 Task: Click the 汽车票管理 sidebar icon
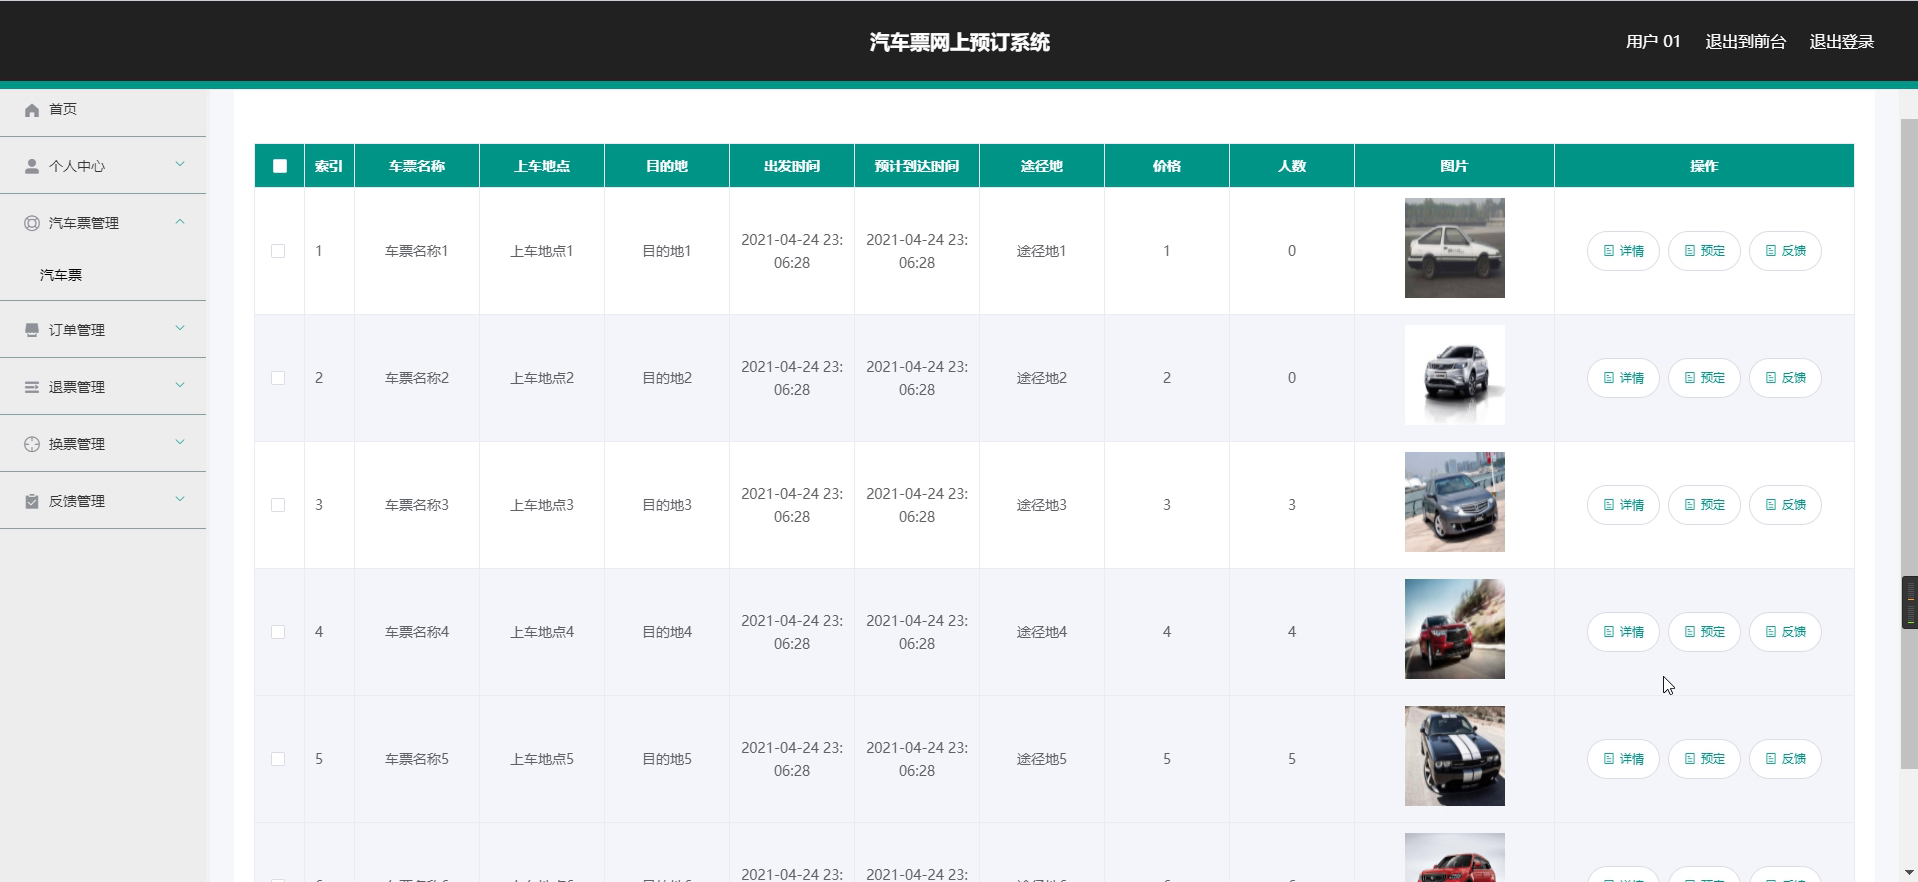point(32,223)
